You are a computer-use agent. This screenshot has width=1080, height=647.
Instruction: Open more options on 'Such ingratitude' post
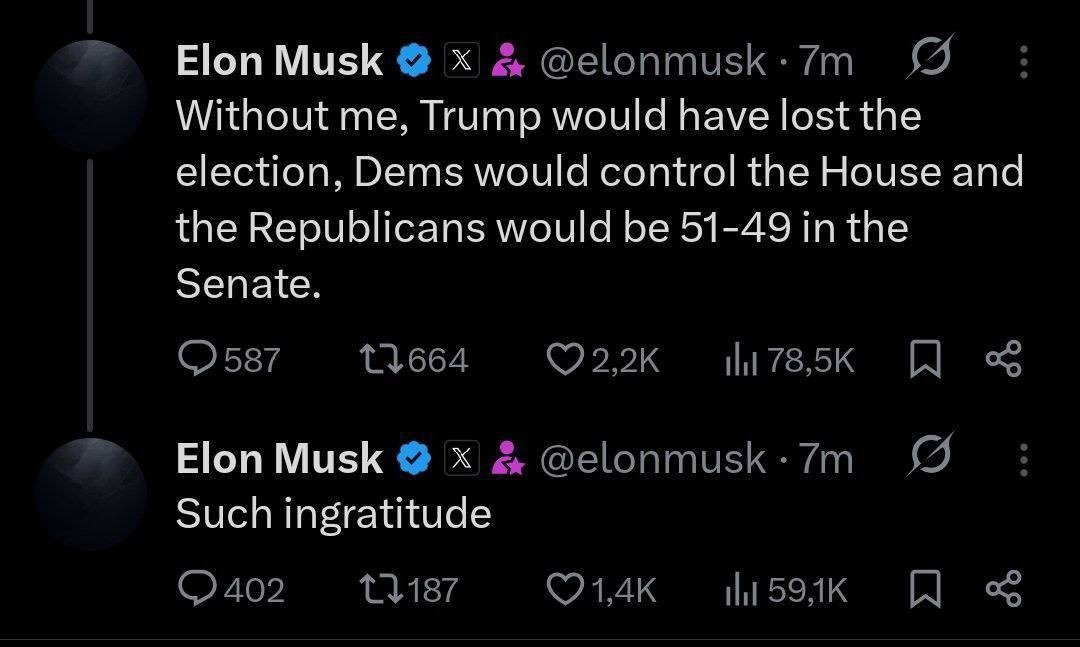tap(1023, 459)
